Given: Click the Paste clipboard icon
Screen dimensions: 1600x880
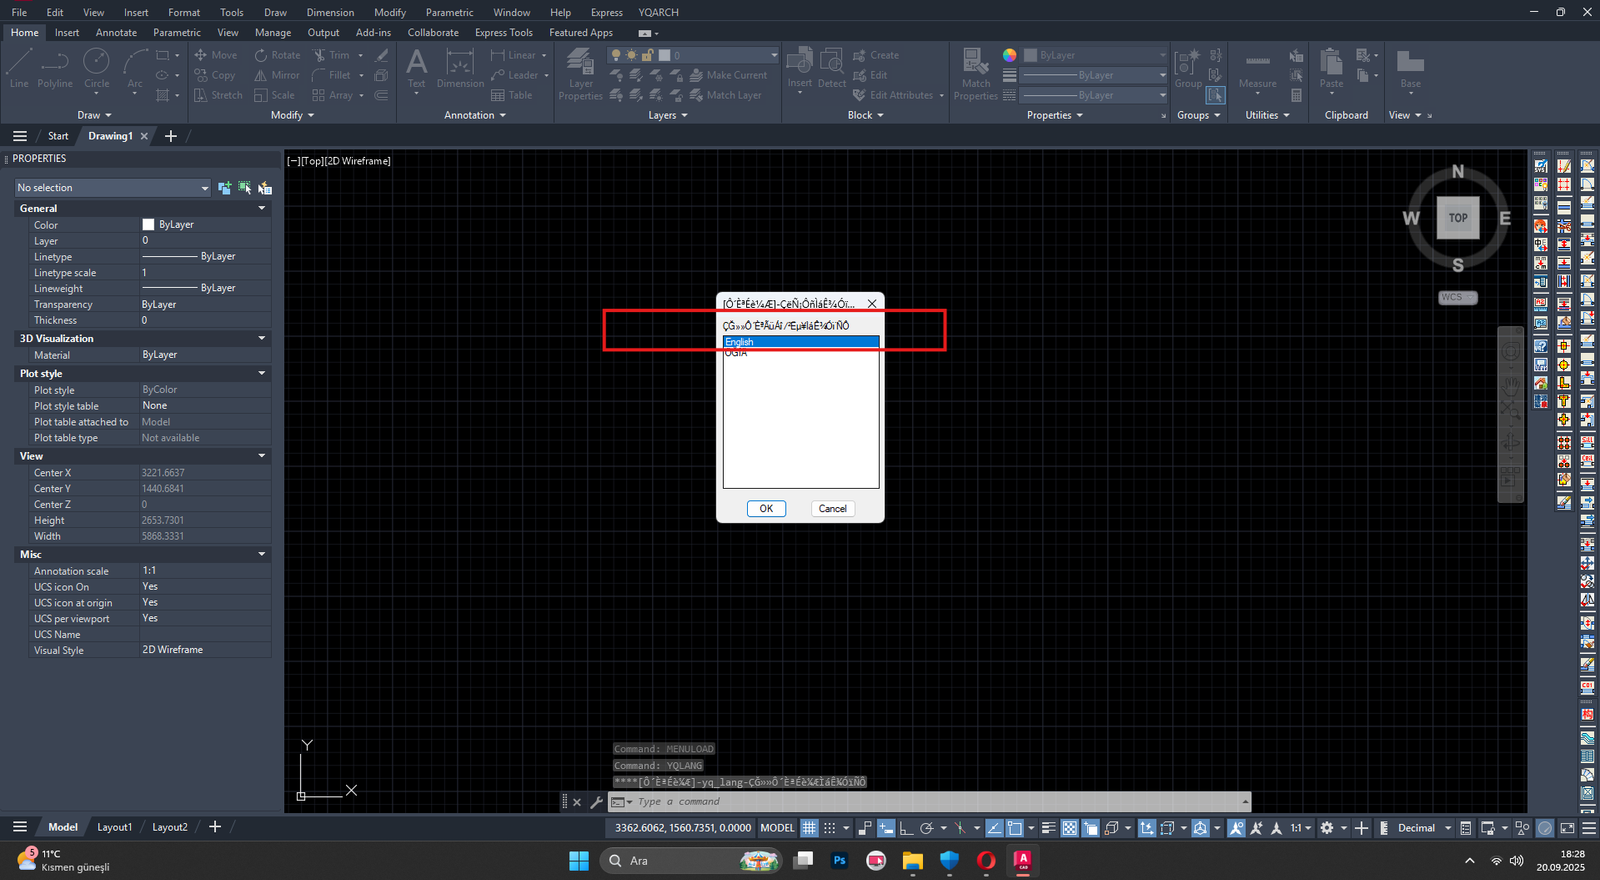Looking at the screenshot, I should pos(1331,68).
